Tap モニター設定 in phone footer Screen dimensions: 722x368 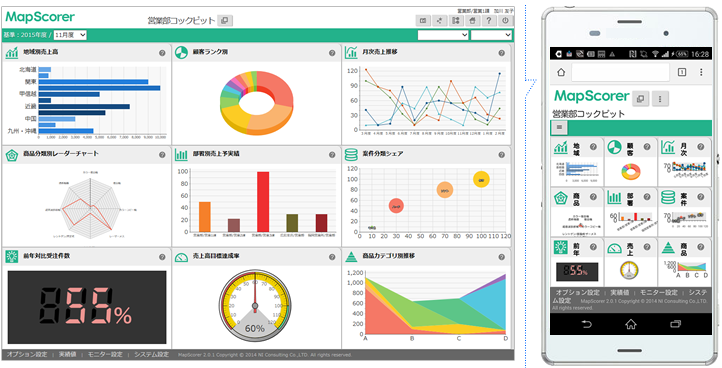click(659, 292)
